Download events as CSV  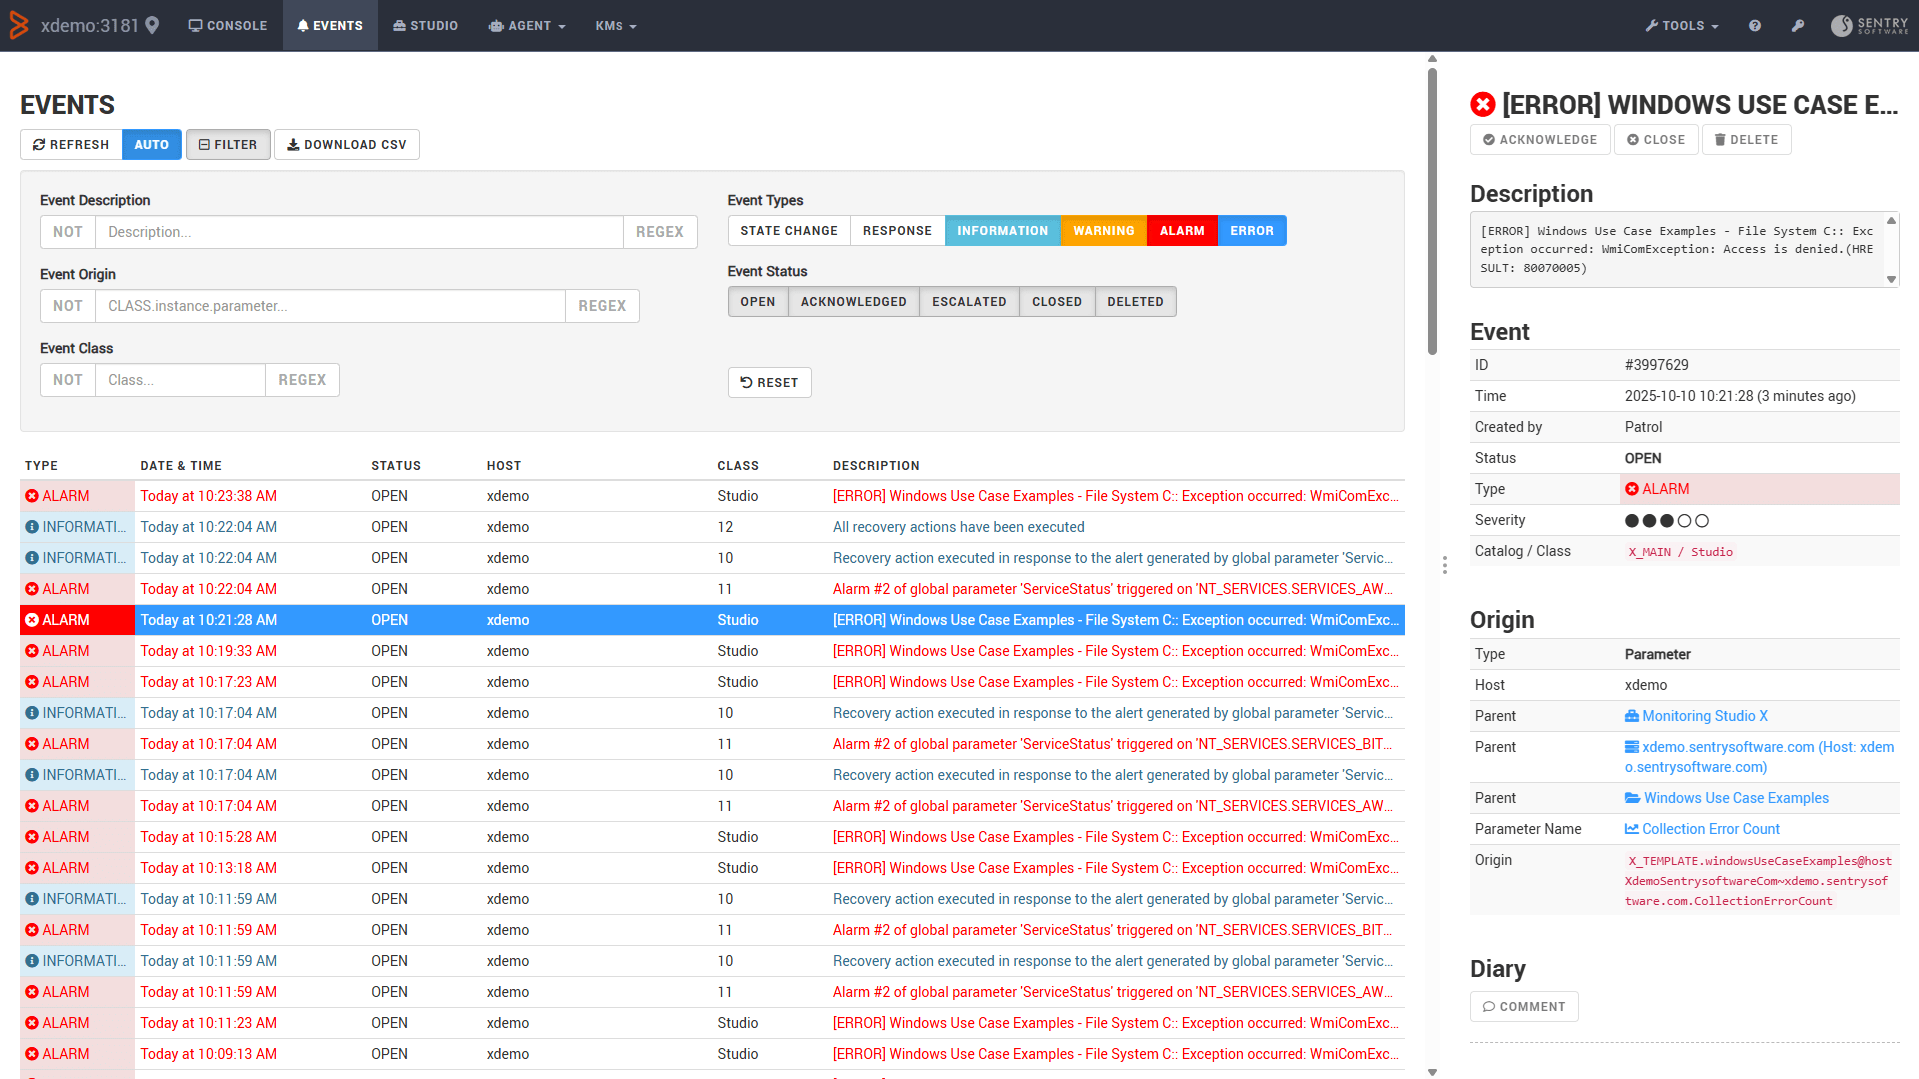(347, 145)
